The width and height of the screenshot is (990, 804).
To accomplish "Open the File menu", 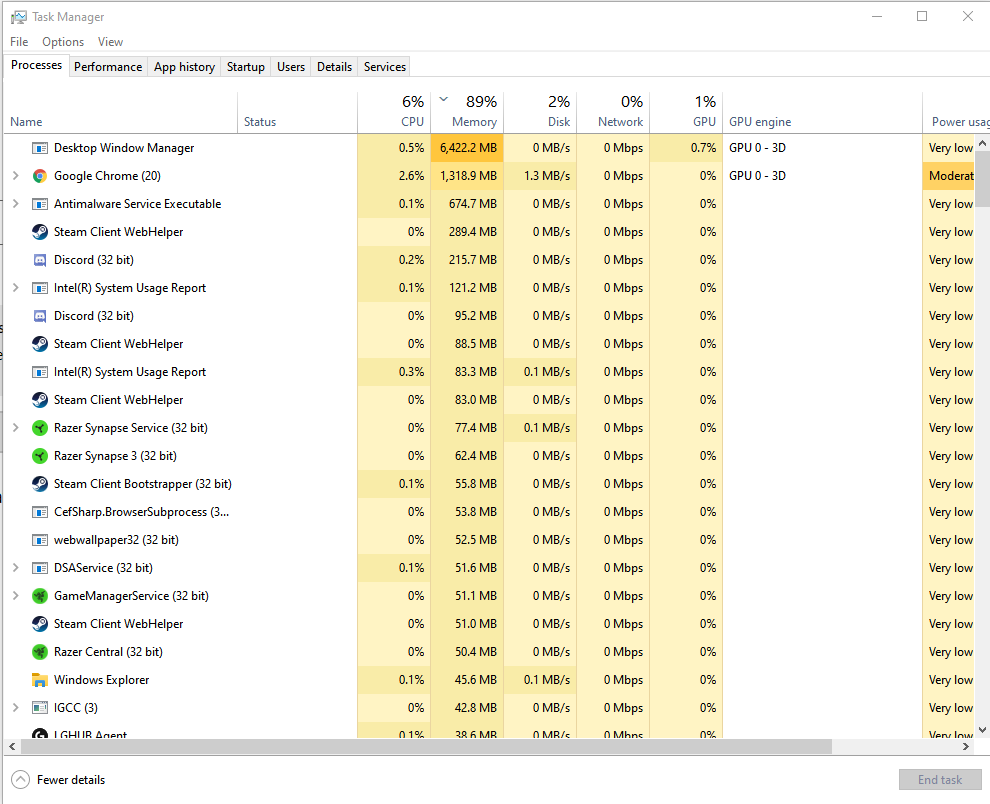I will (x=19, y=42).
